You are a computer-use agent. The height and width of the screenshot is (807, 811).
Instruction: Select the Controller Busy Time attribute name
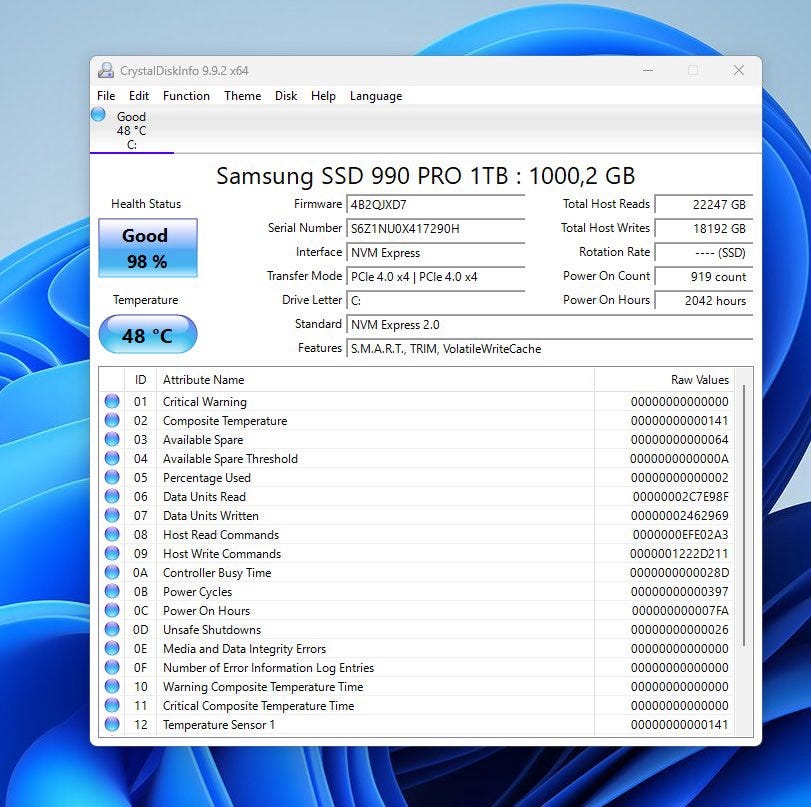click(217, 573)
